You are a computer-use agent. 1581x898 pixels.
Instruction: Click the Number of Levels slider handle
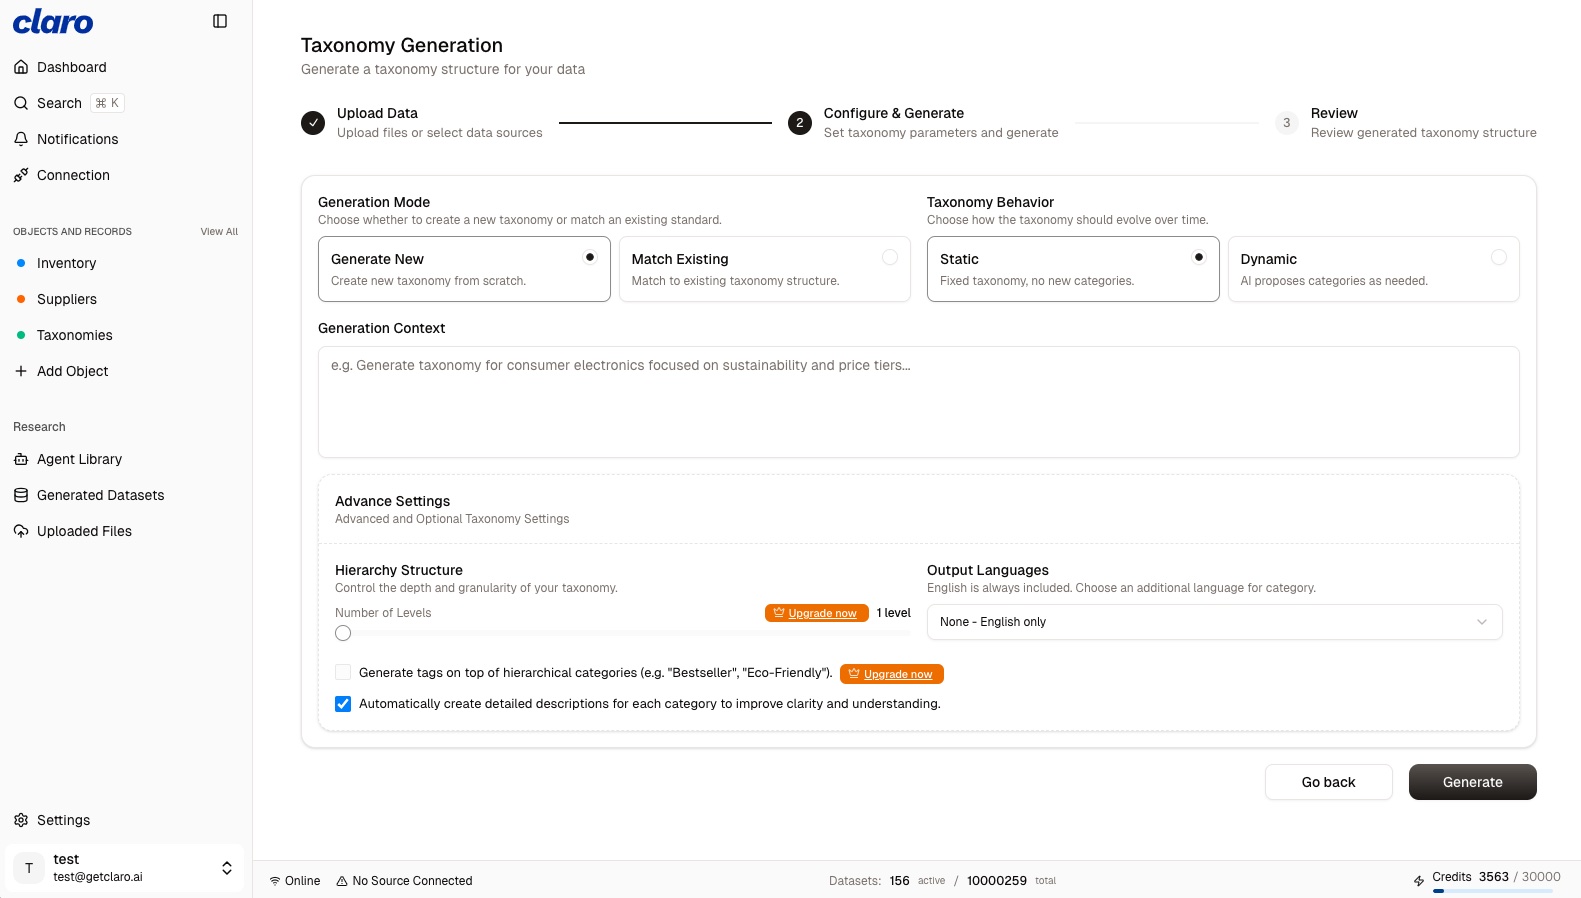(x=343, y=633)
